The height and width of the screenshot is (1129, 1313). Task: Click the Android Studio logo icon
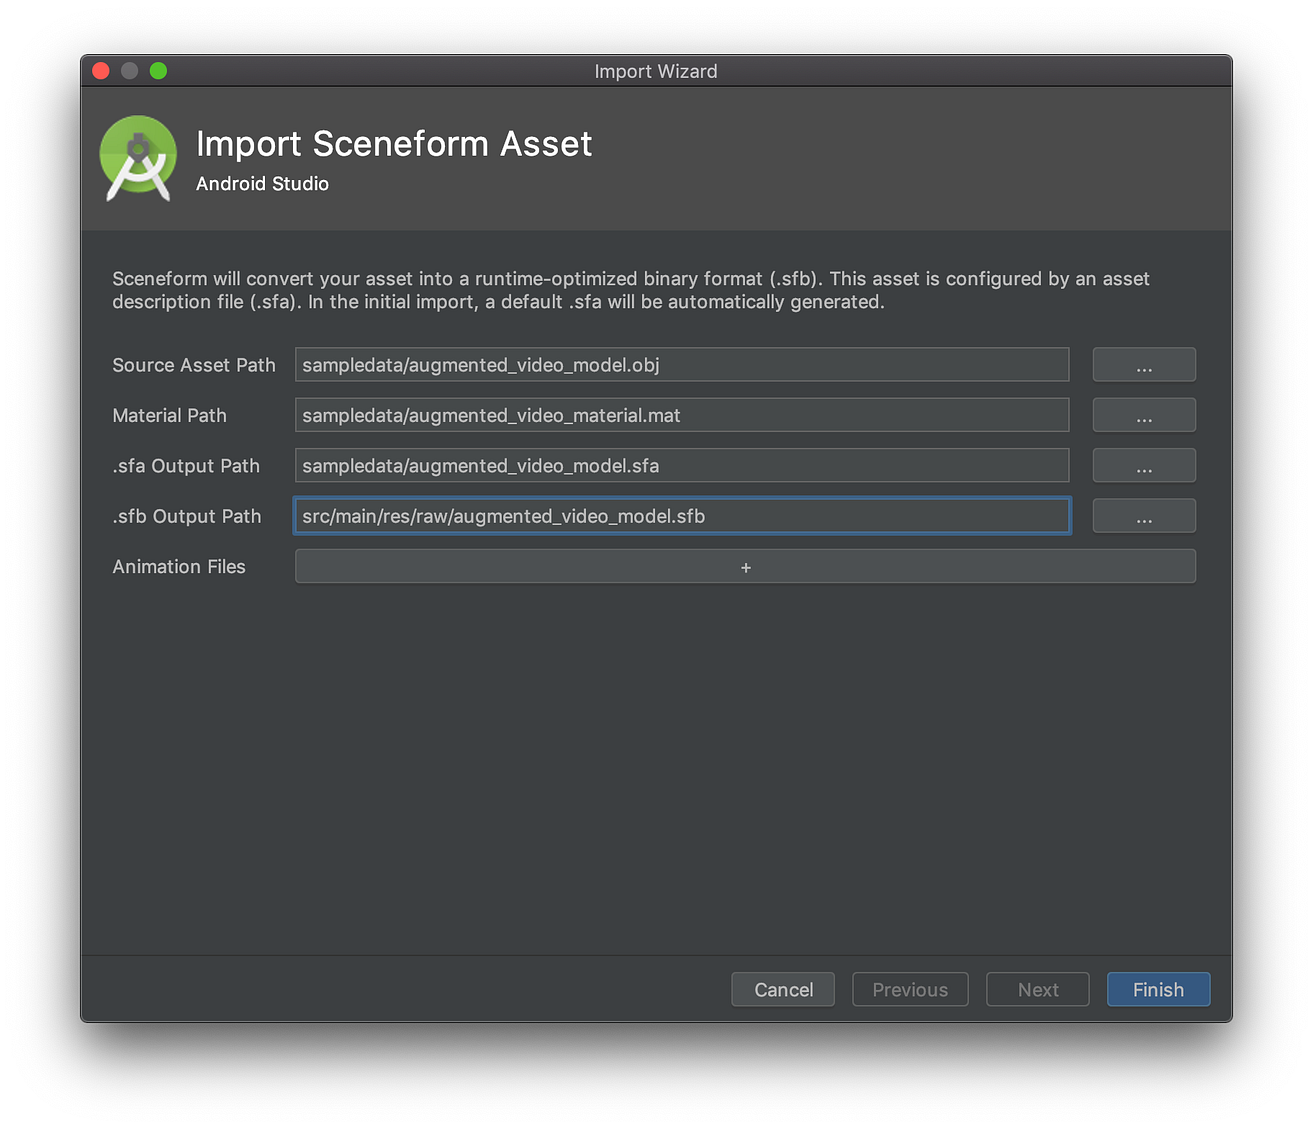tap(138, 159)
